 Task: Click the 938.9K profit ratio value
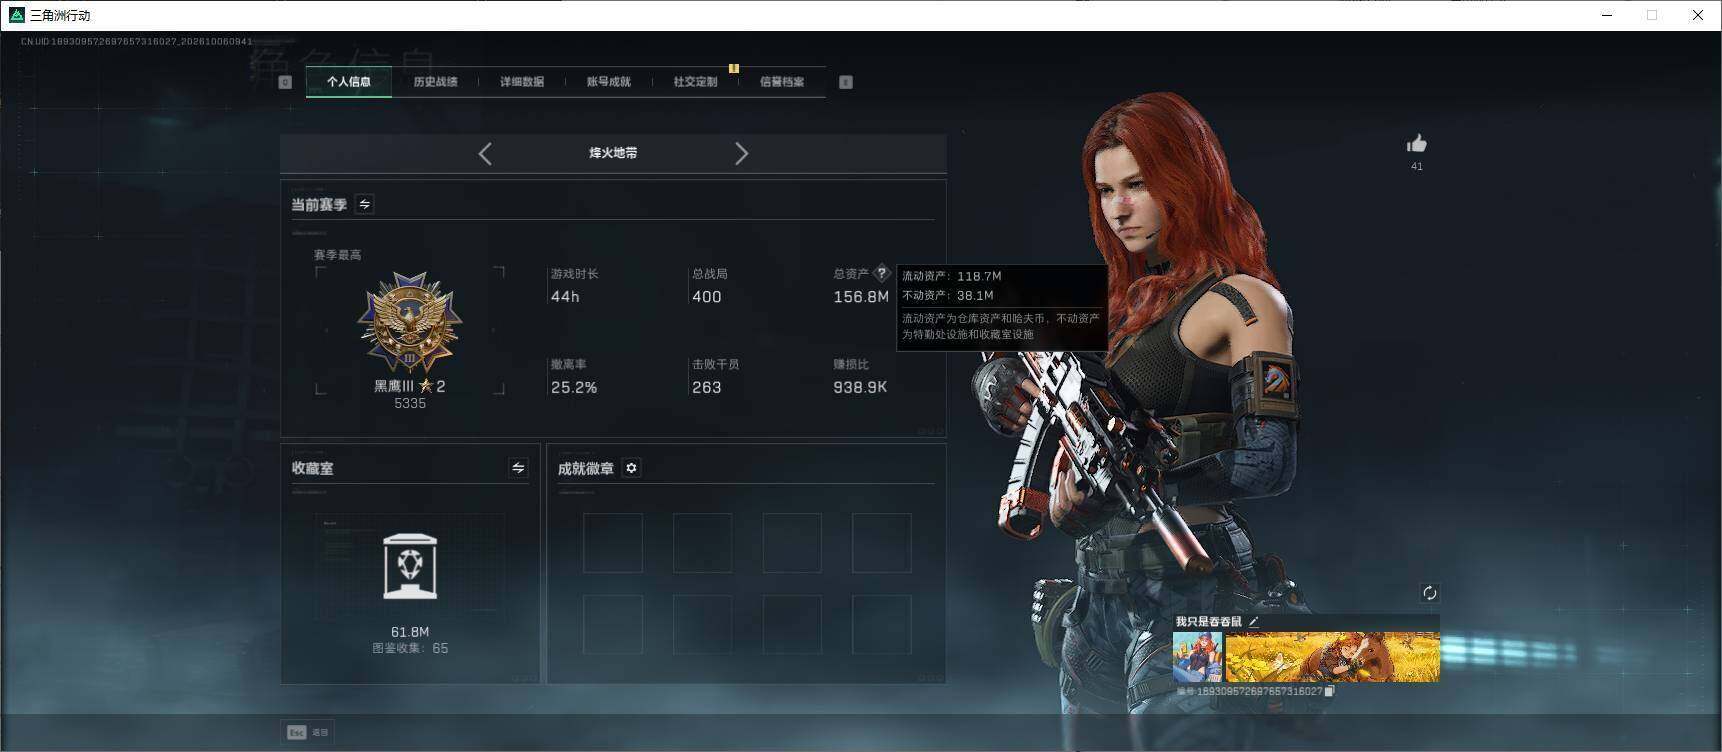[x=860, y=387]
